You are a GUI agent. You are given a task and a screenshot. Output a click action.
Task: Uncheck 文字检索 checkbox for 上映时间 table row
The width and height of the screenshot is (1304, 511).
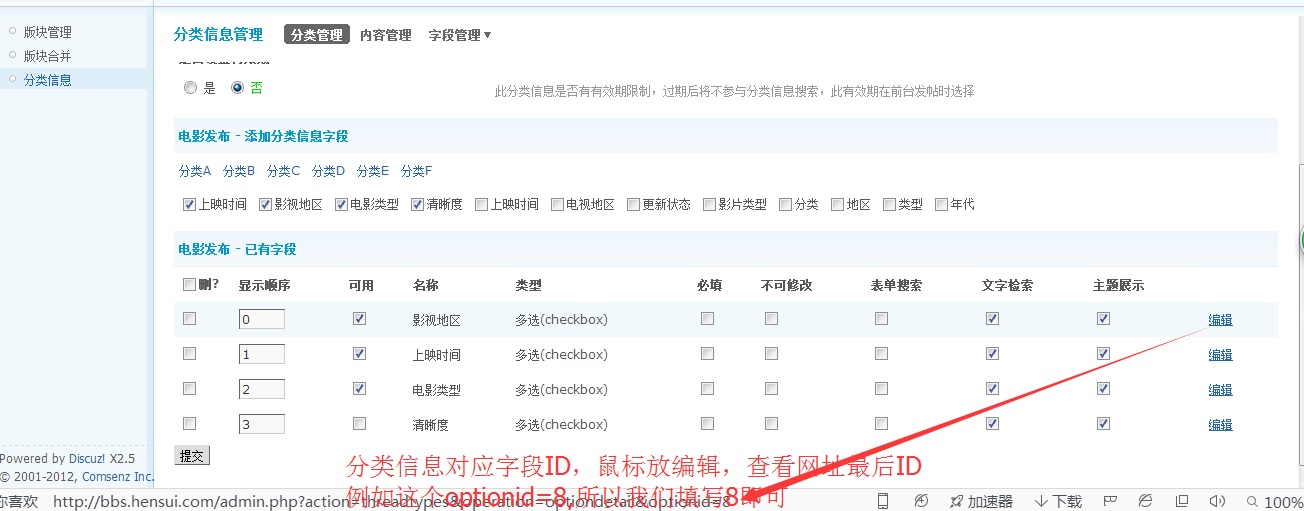(x=992, y=354)
